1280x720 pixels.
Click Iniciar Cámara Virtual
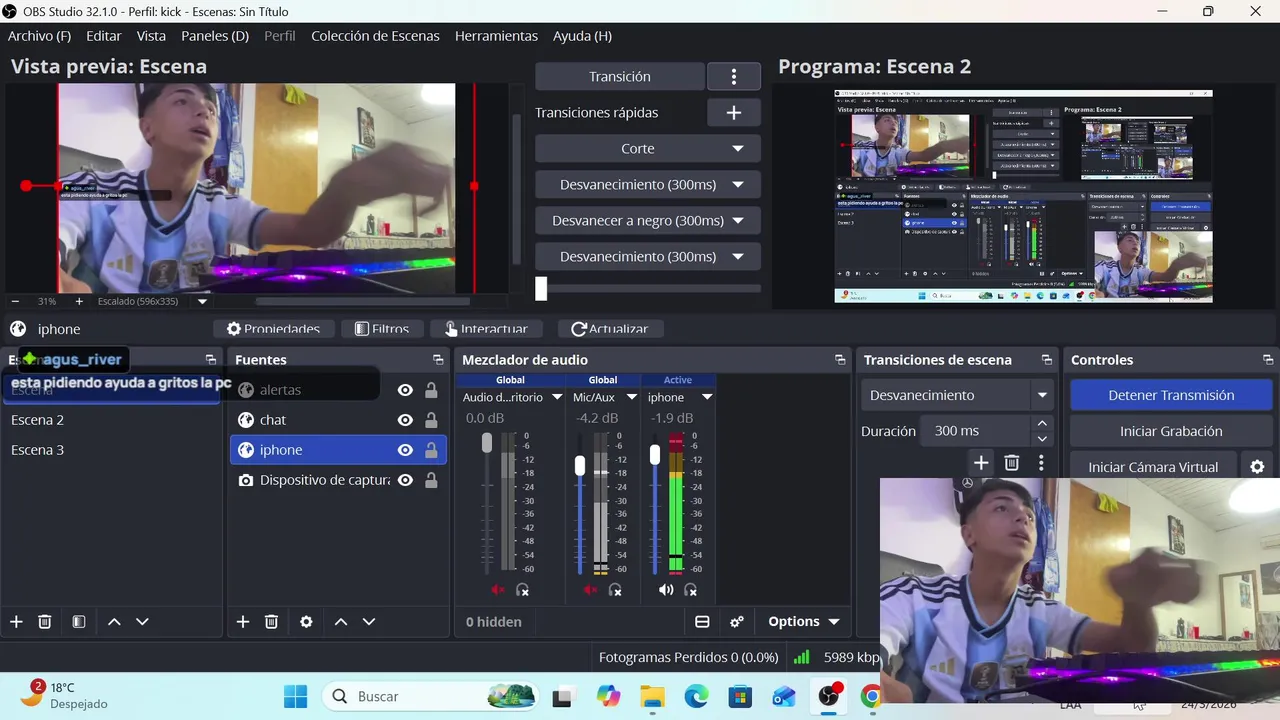[x=1153, y=467]
